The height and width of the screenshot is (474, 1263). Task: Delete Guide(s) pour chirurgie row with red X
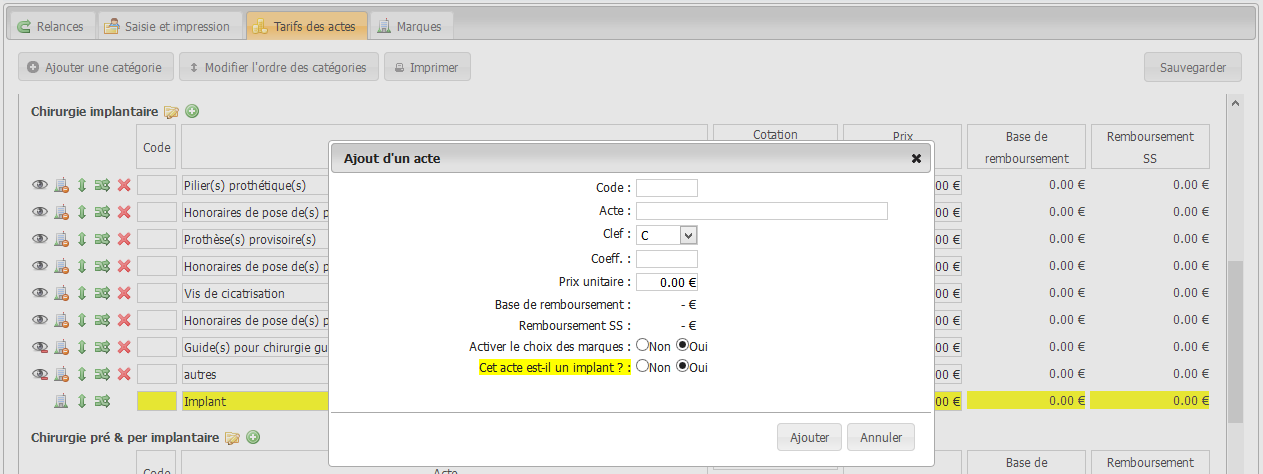pyautogui.click(x=124, y=347)
